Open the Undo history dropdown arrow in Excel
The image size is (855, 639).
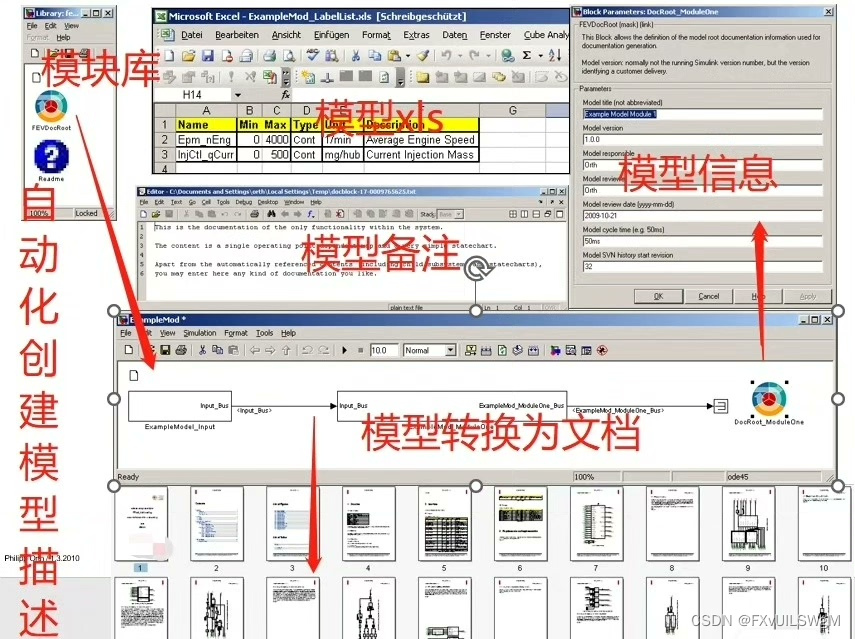tap(460, 56)
